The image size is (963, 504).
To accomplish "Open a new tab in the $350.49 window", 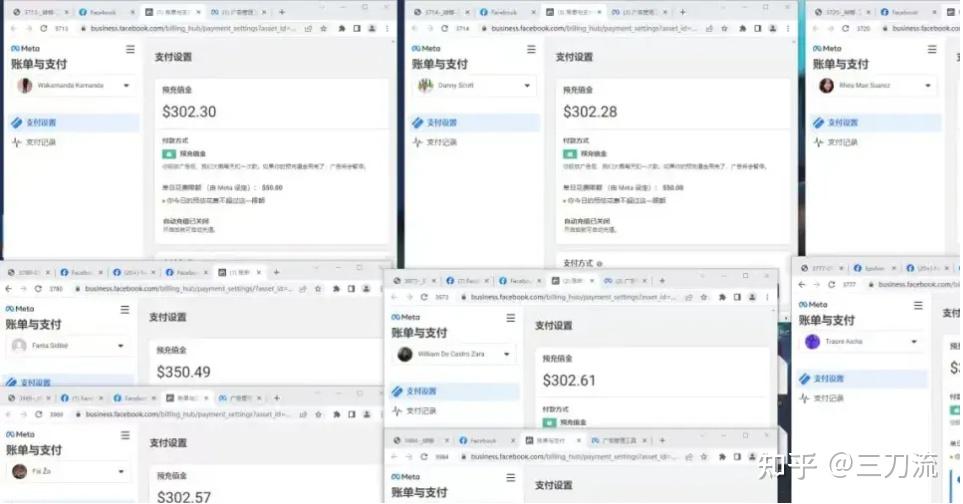I will (276, 272).
